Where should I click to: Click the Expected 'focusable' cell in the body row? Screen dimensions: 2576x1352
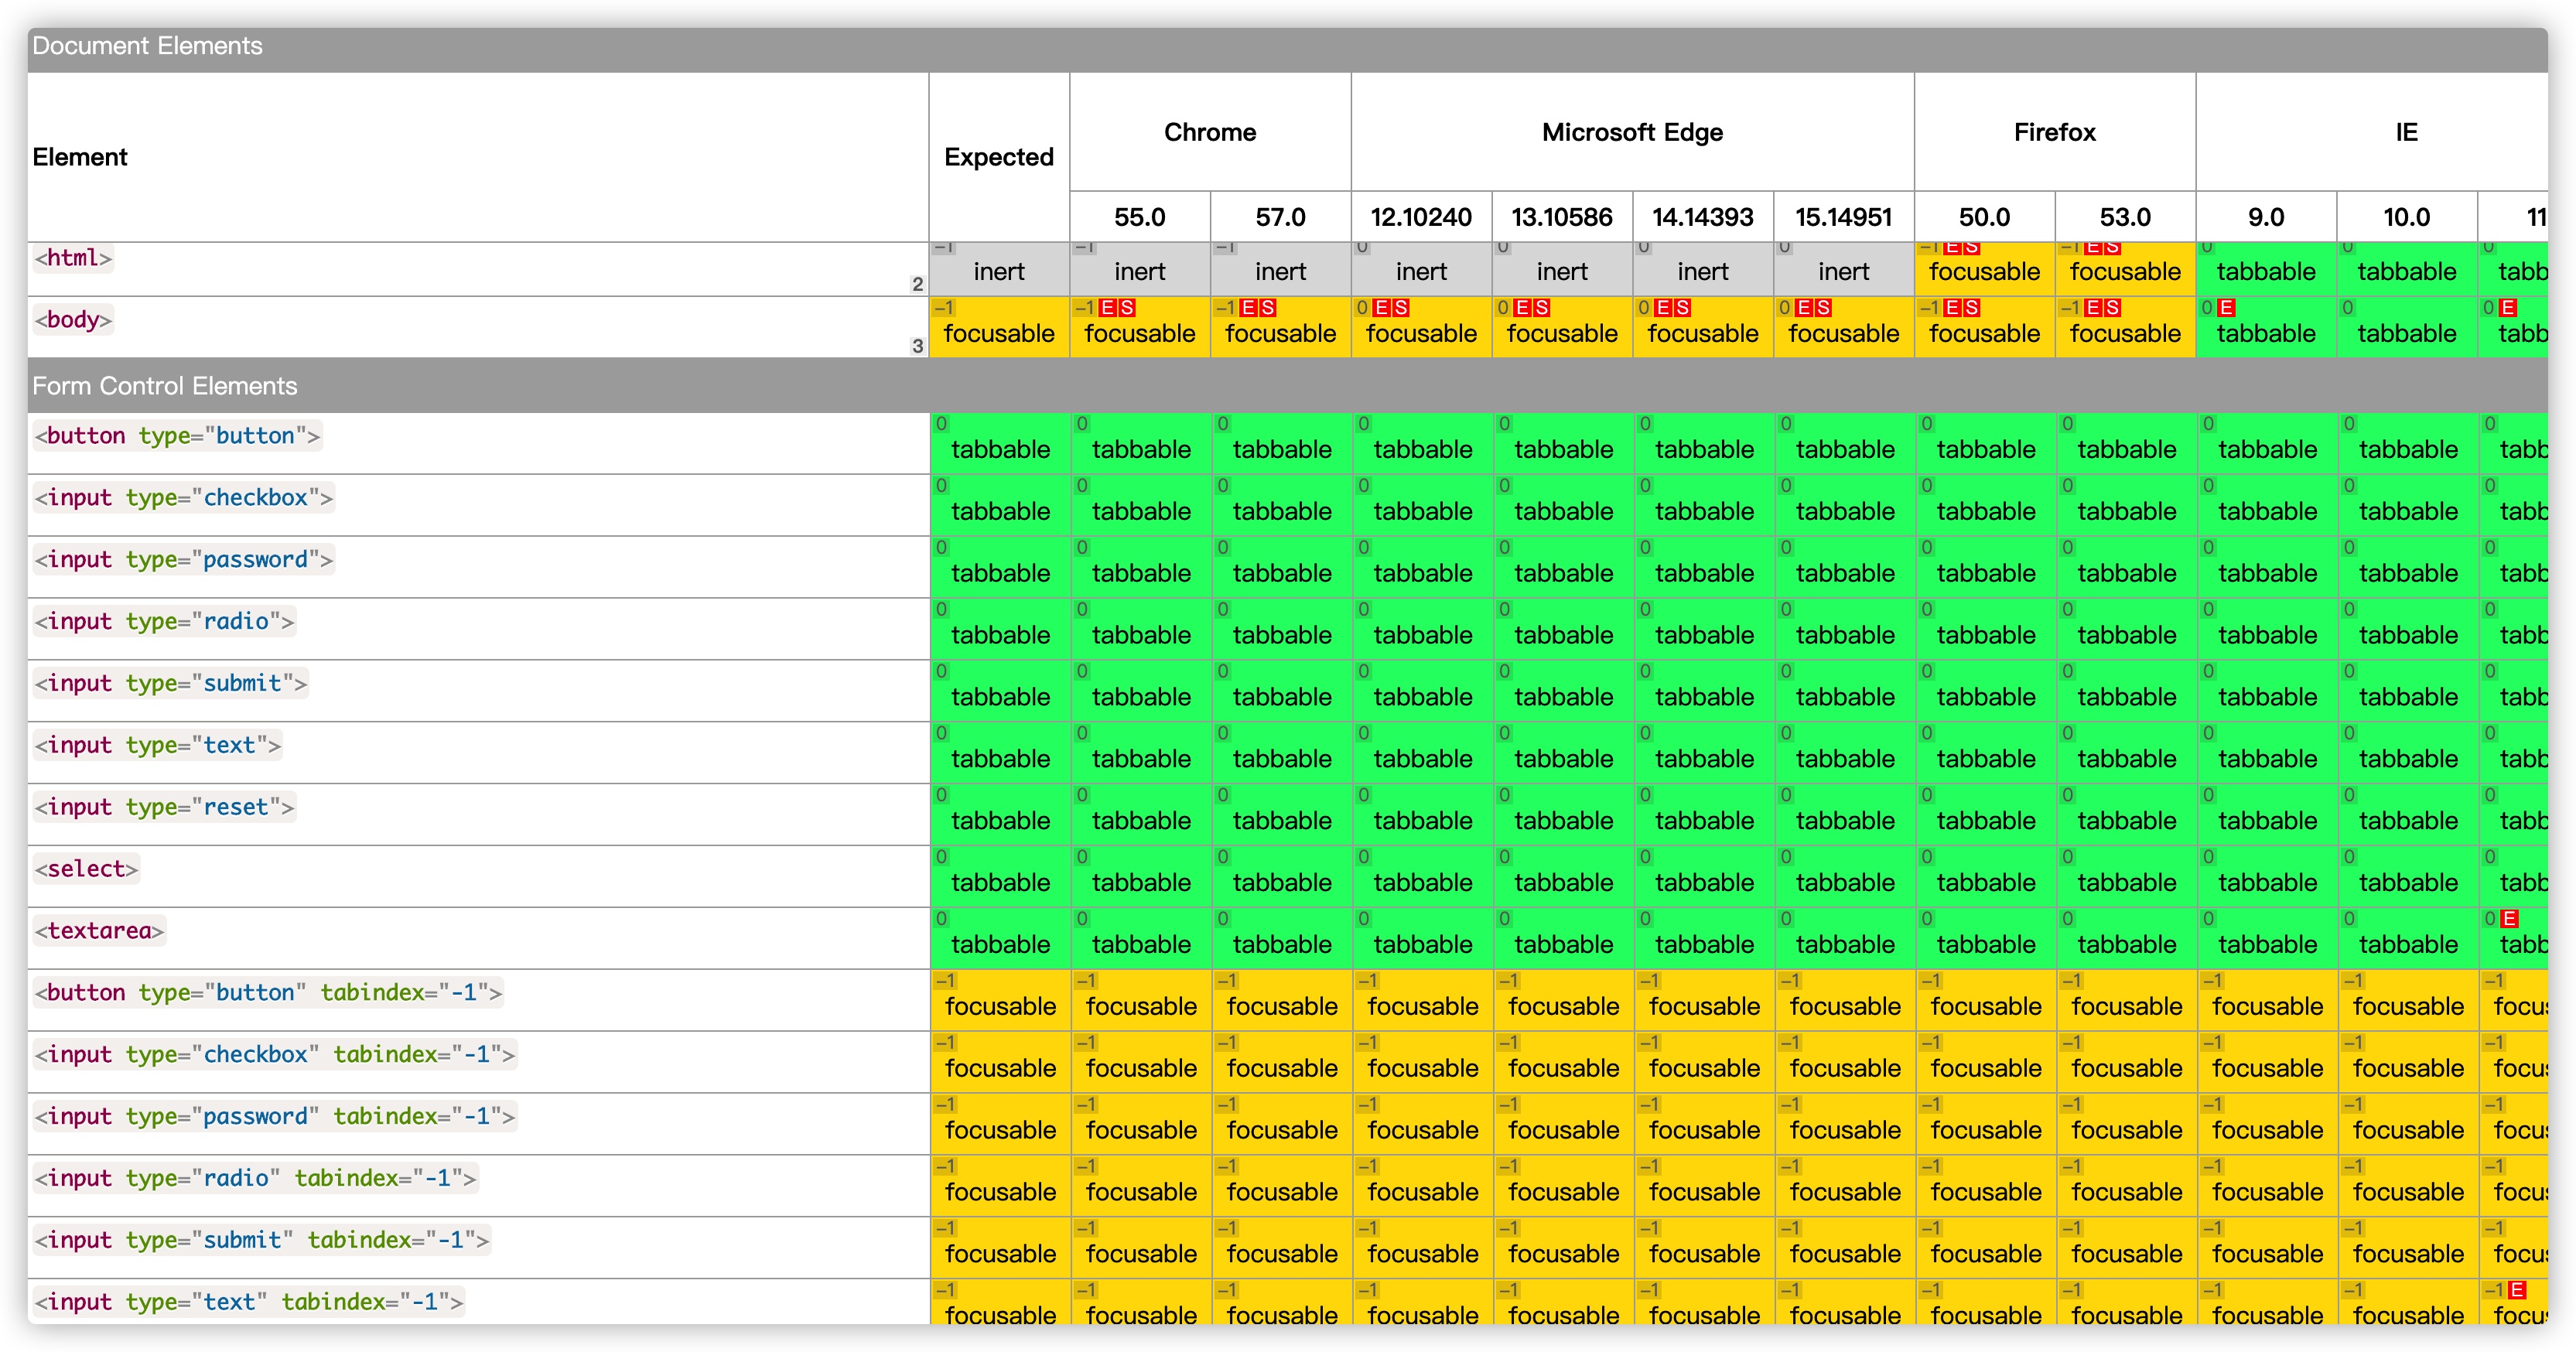tap(999, 327)
